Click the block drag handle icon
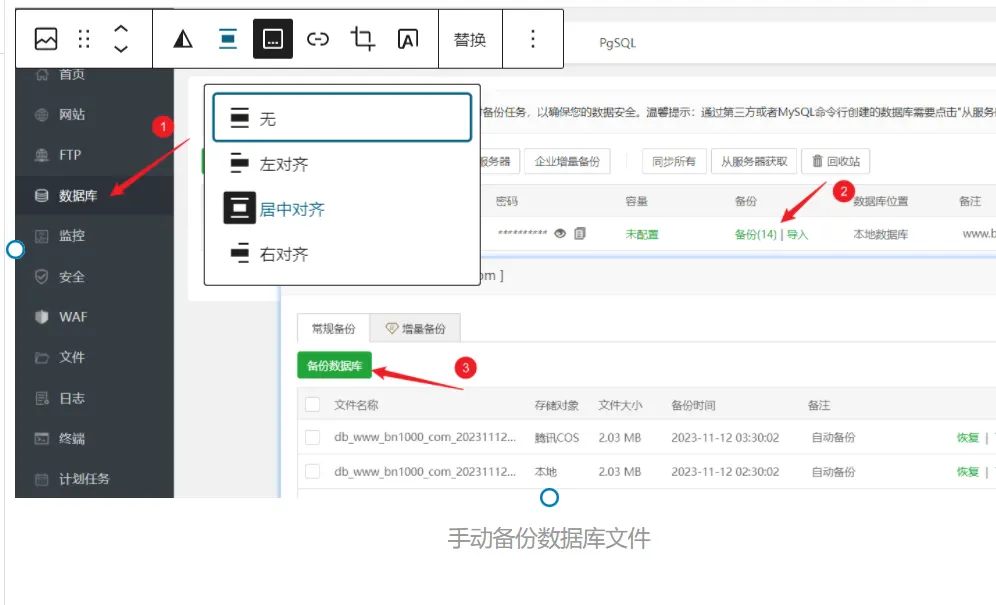This screenshot has width=996, height=605. point(84,39)
